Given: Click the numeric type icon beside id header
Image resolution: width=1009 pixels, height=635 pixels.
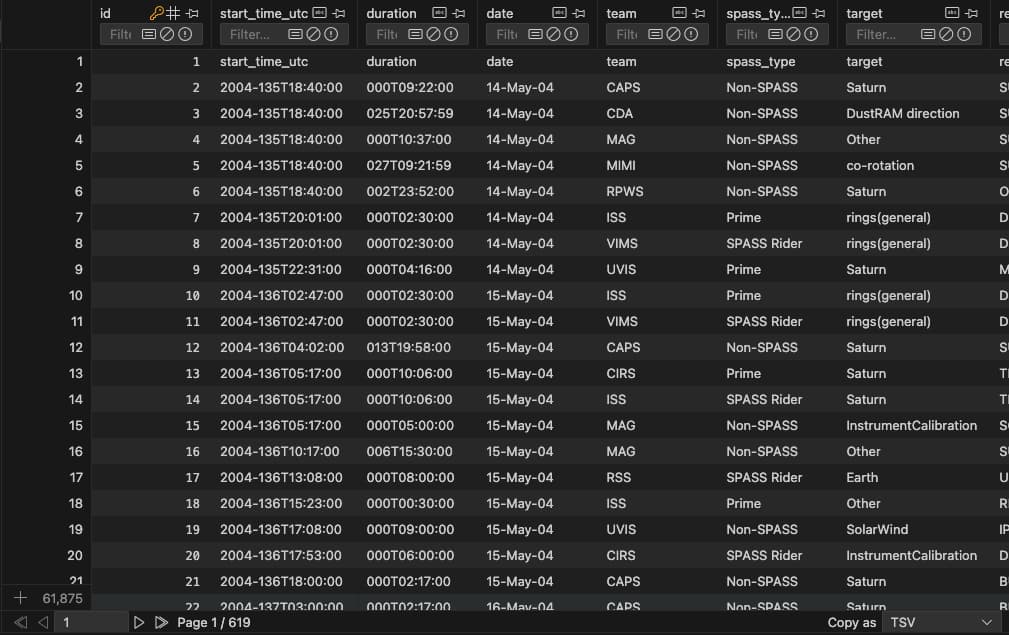Looking at the screenshot, I should [x=173, y=13].
